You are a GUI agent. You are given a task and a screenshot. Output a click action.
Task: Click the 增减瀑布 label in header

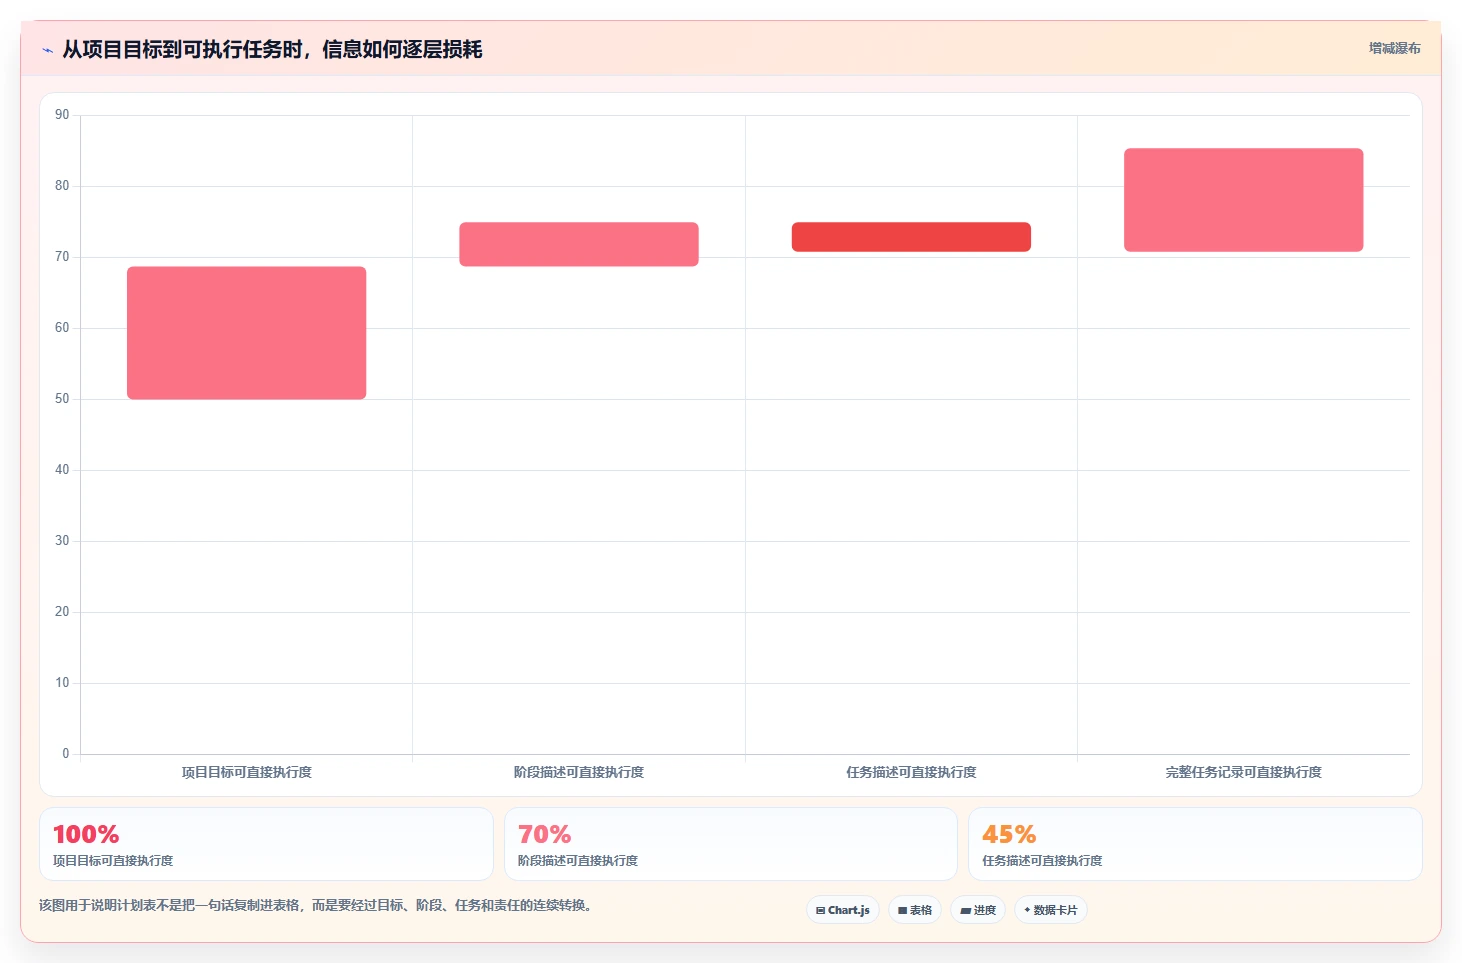[1394, 48]
